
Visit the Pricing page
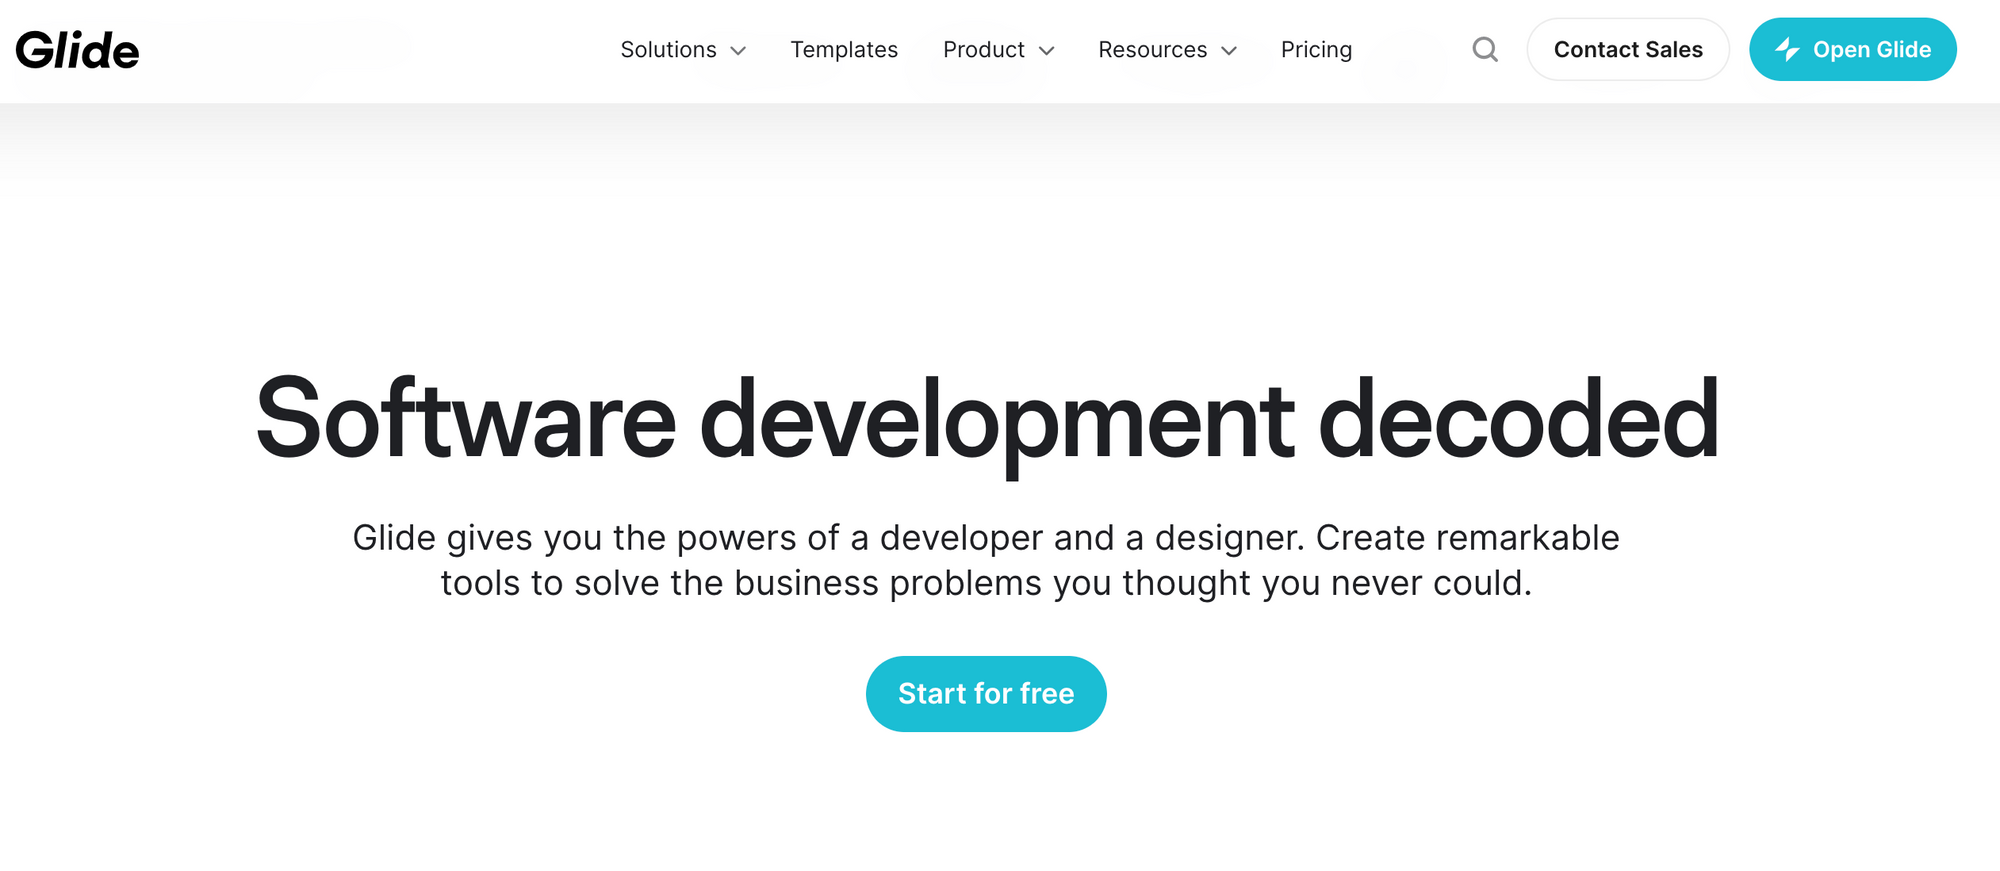[x=1316, y=50]
